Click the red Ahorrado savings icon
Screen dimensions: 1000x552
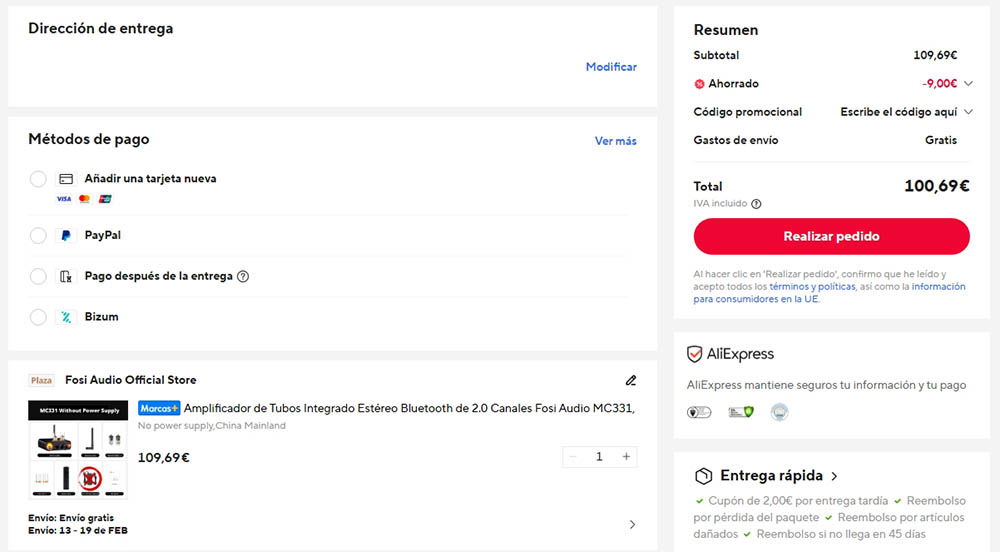point(699,84)
